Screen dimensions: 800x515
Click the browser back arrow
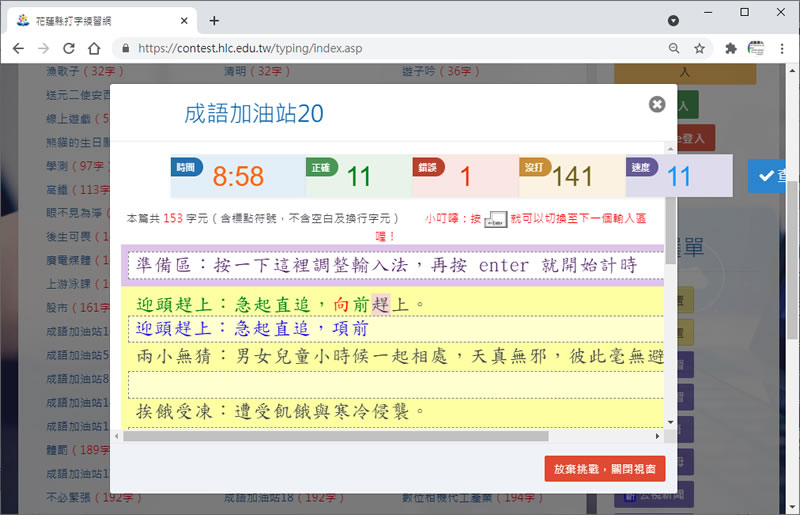(18, 48)
